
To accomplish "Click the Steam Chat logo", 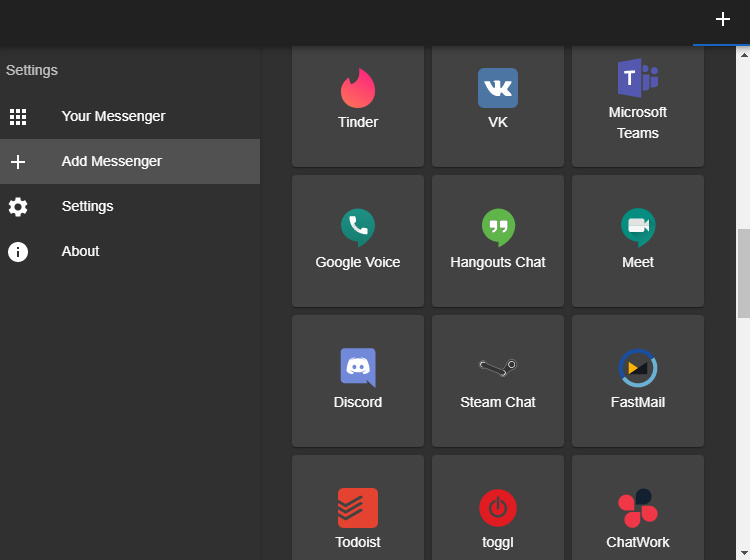I will [498, 368].
